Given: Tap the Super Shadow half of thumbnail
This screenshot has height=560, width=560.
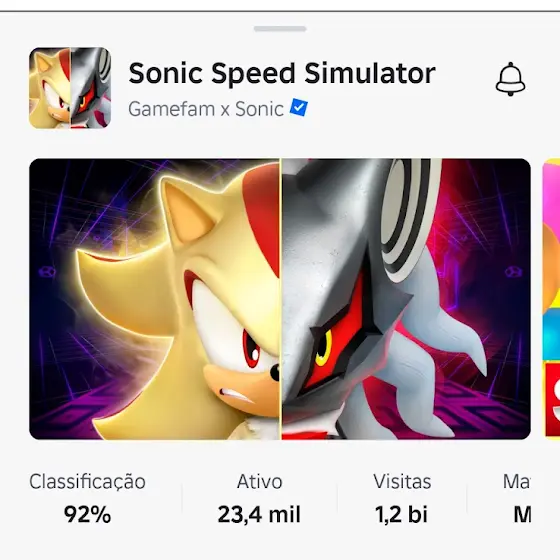Looking at the screenshot, I should (155, 299).
